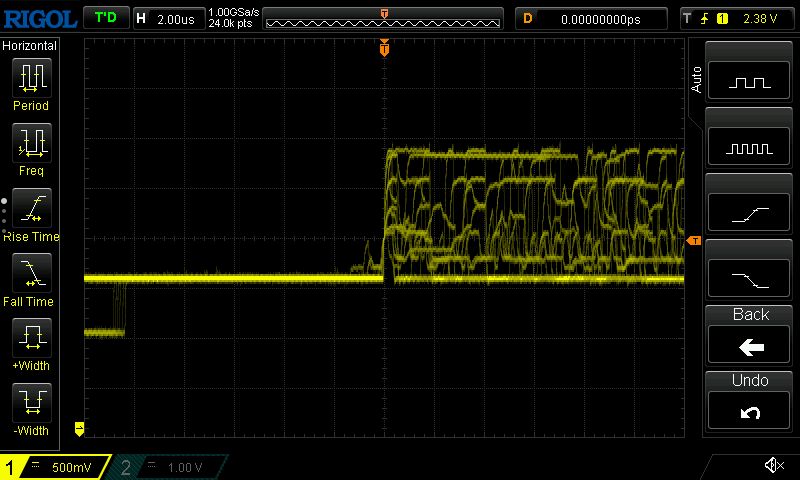The image size is (800, 480).
Task: Open the Horizontal menu header
Action: coord(31,46)
